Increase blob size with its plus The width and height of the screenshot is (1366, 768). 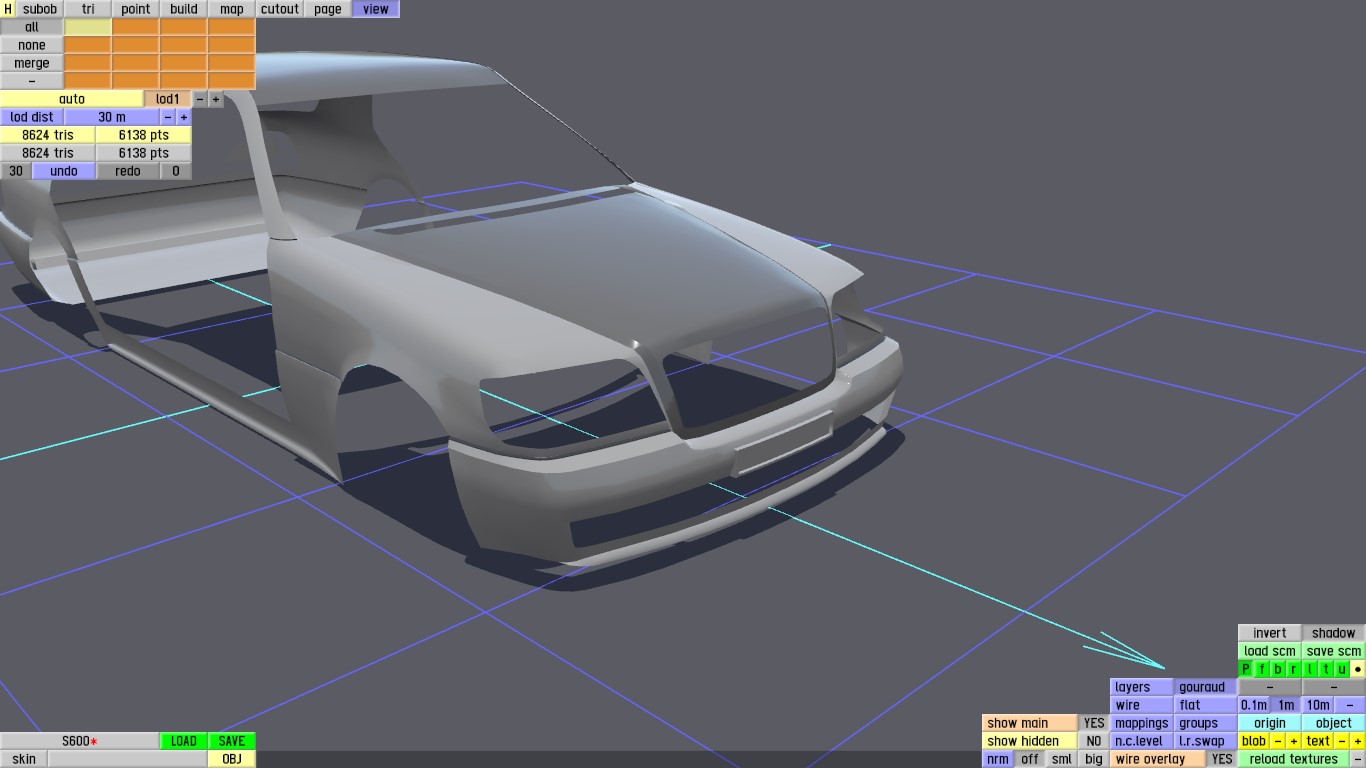1294,741
